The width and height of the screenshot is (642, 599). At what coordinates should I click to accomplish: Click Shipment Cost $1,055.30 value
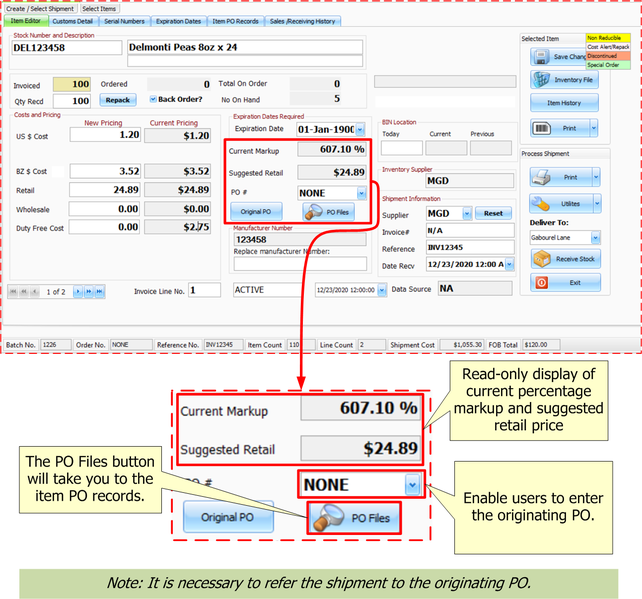(x=461, y=345)
